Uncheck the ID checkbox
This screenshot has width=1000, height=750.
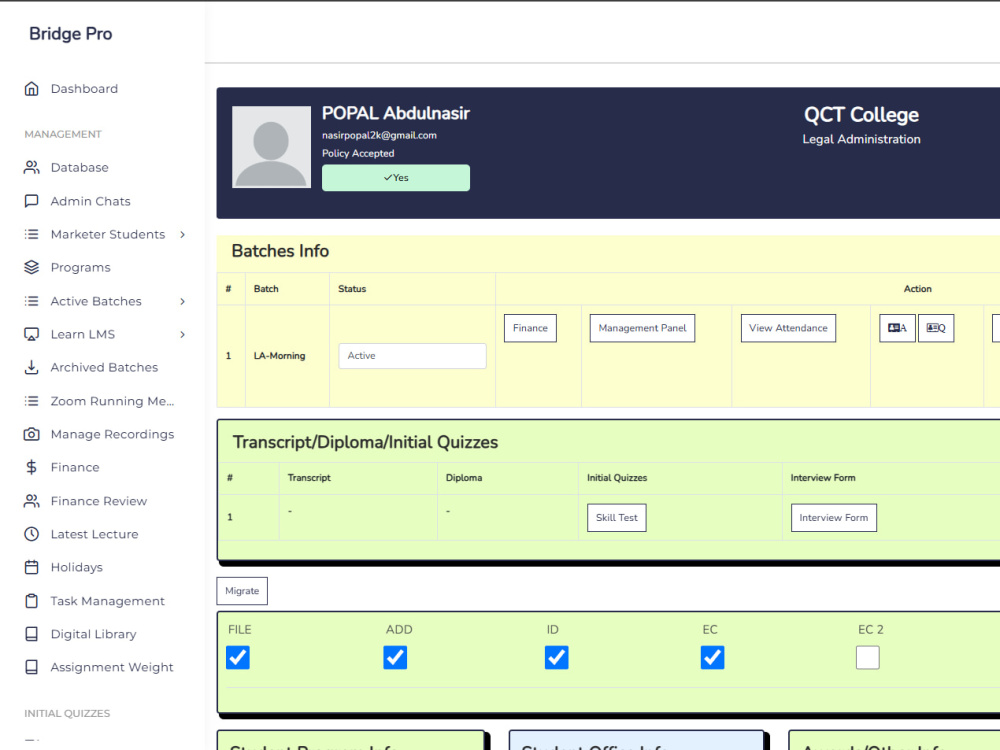557,658
